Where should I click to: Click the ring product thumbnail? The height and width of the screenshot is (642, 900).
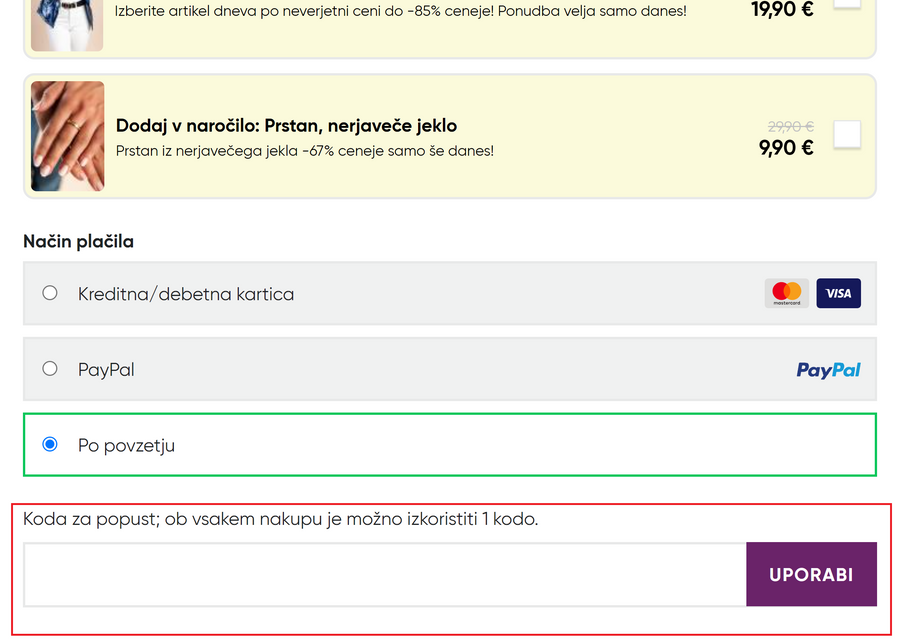click(x=68, y=136)
